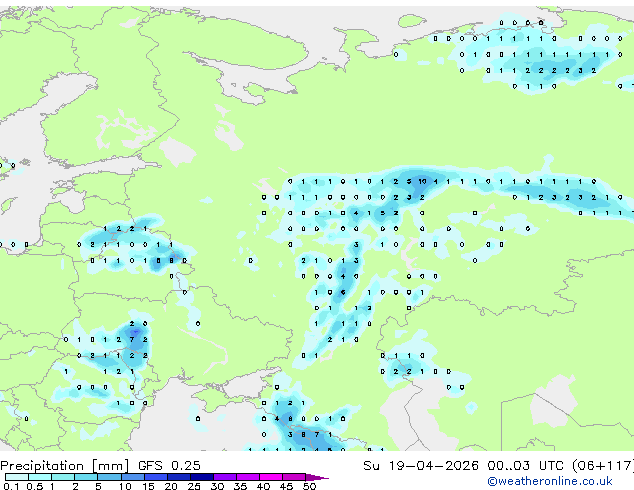Screen dimensions: 634x490
Task: Click the 'Su 19-04-2026' date text
Action: click(421, 466)
